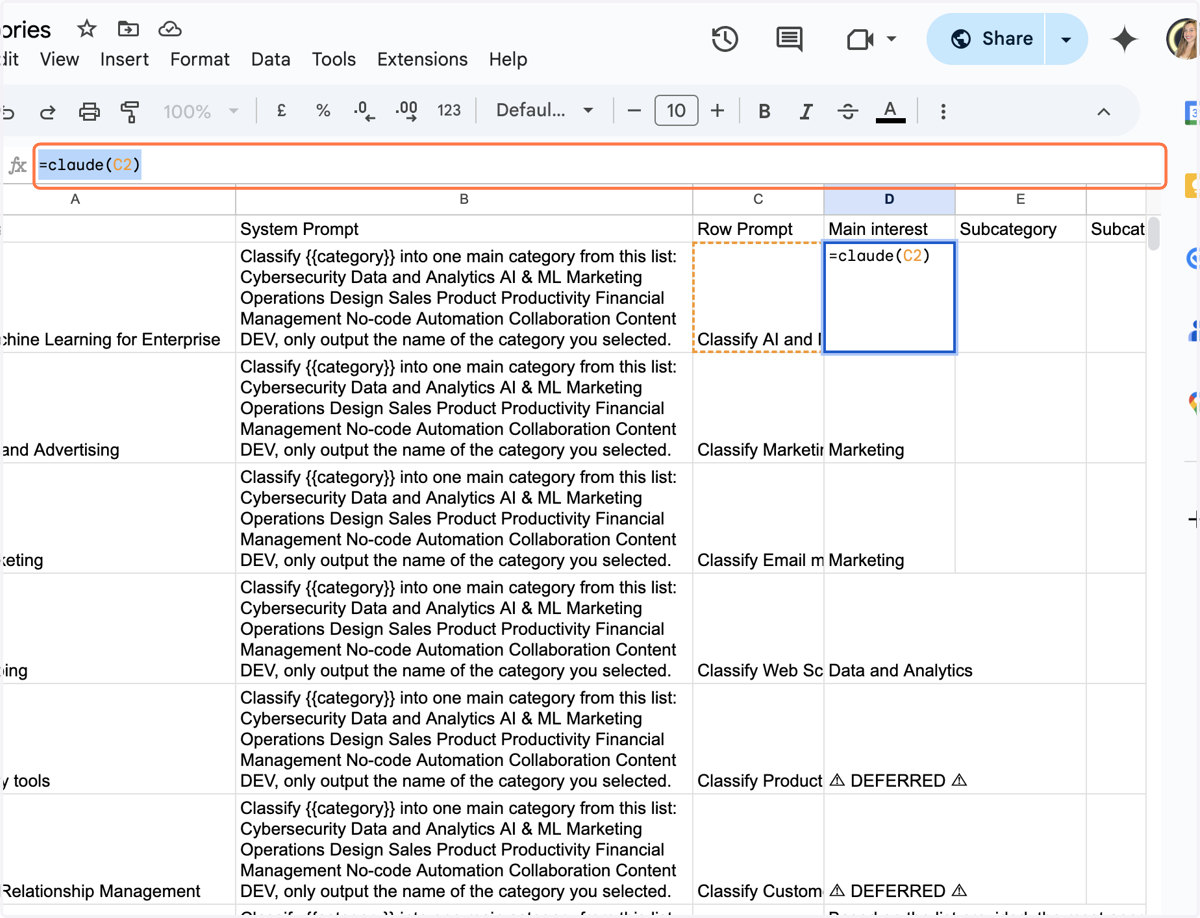Select the Classify Custom cell
1200x918 pixels.
pyautogui.click(x=758, y=850)
